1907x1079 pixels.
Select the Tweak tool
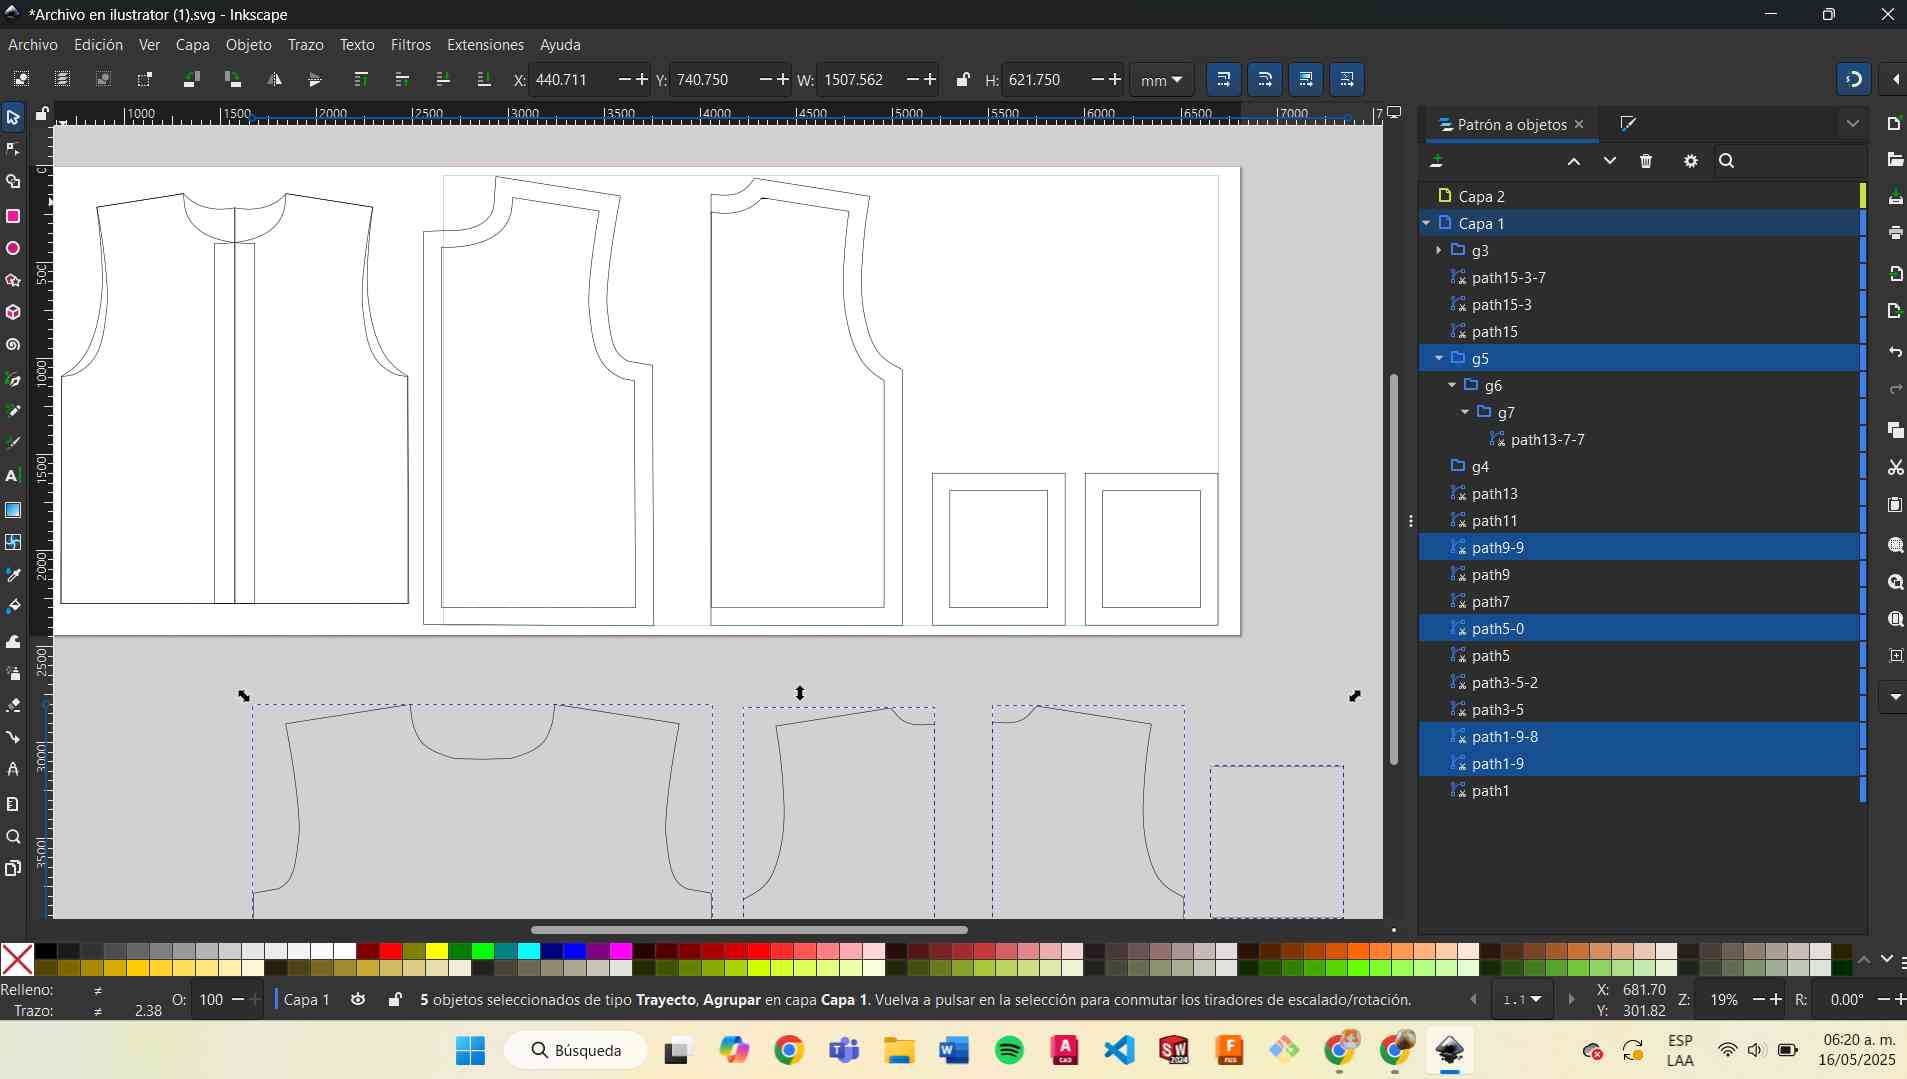[13, 641]
